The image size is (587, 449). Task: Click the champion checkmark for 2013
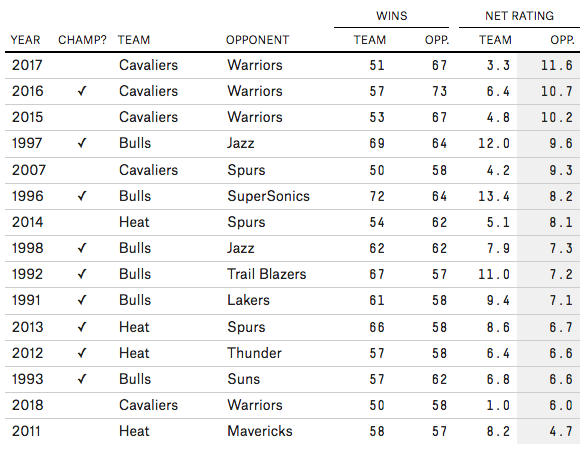tap(82, 327)
